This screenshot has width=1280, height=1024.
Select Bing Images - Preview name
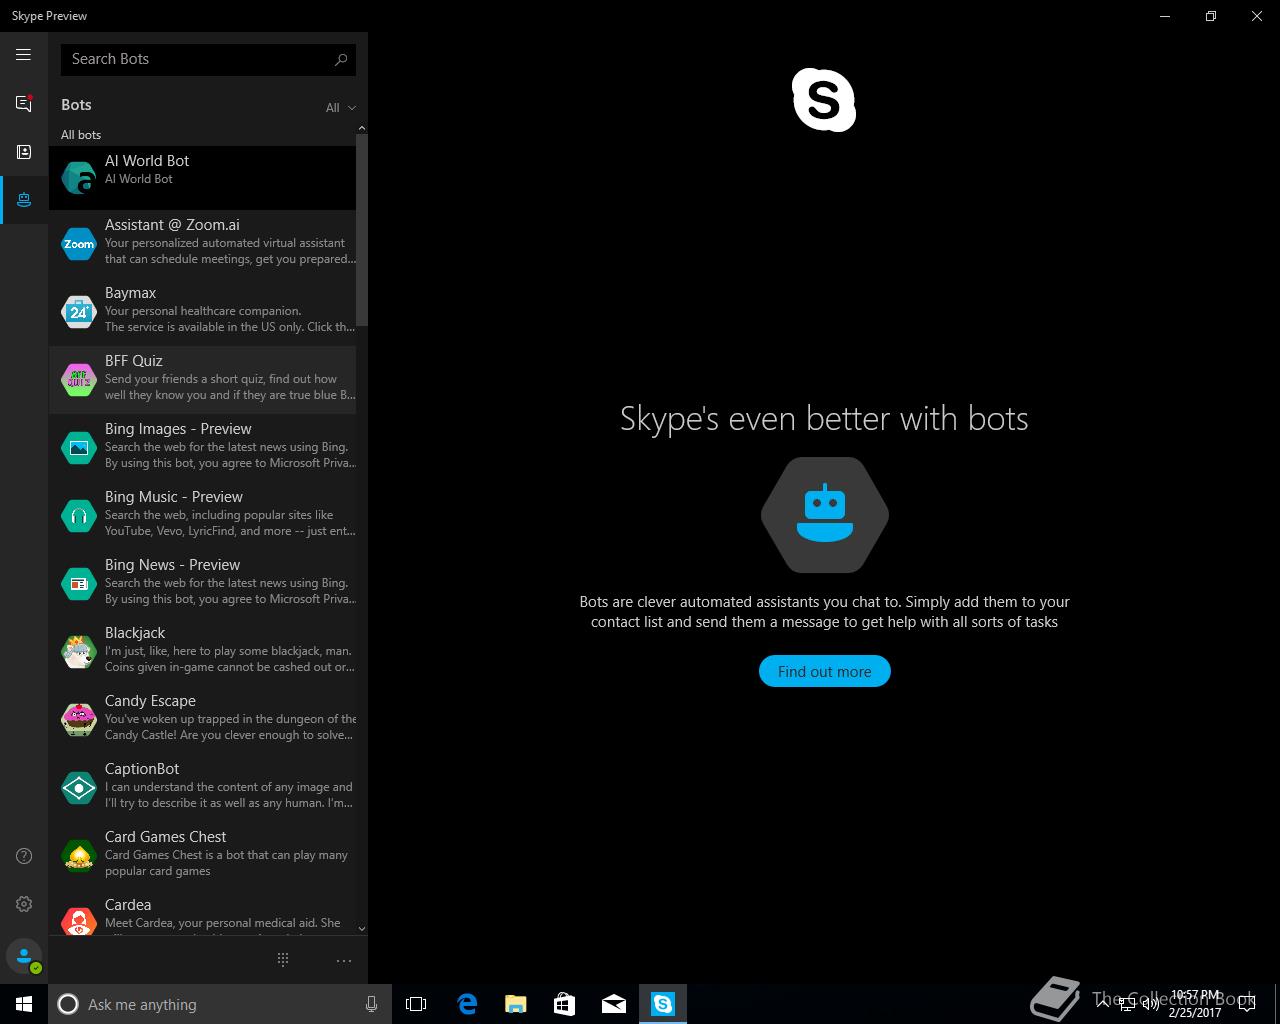pos(178,428)
